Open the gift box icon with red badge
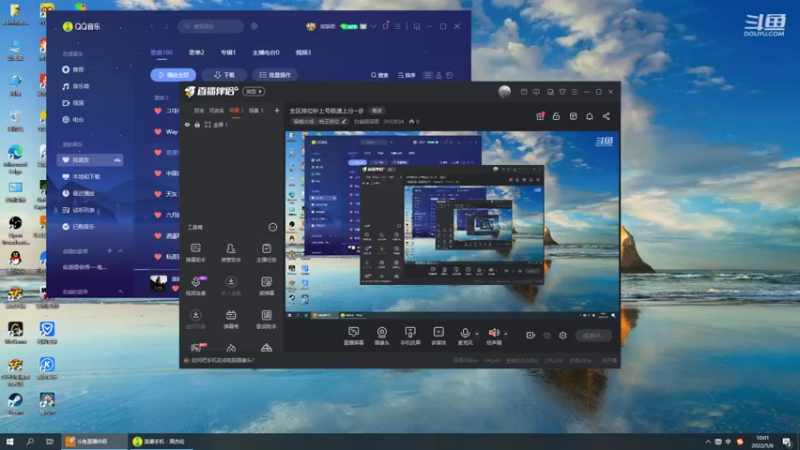The image size is (800, 450). pyautogui.click(x=540, y=116)
